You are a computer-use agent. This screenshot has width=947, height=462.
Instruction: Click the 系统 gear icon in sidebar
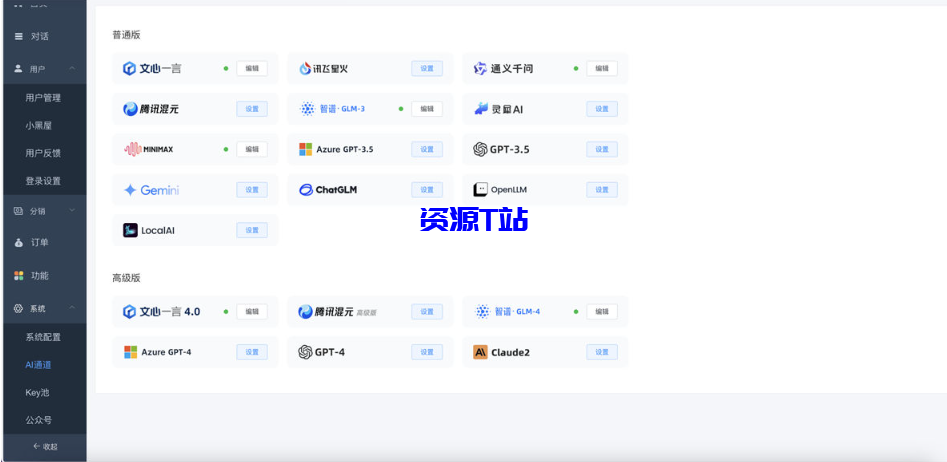pos(18,308)
